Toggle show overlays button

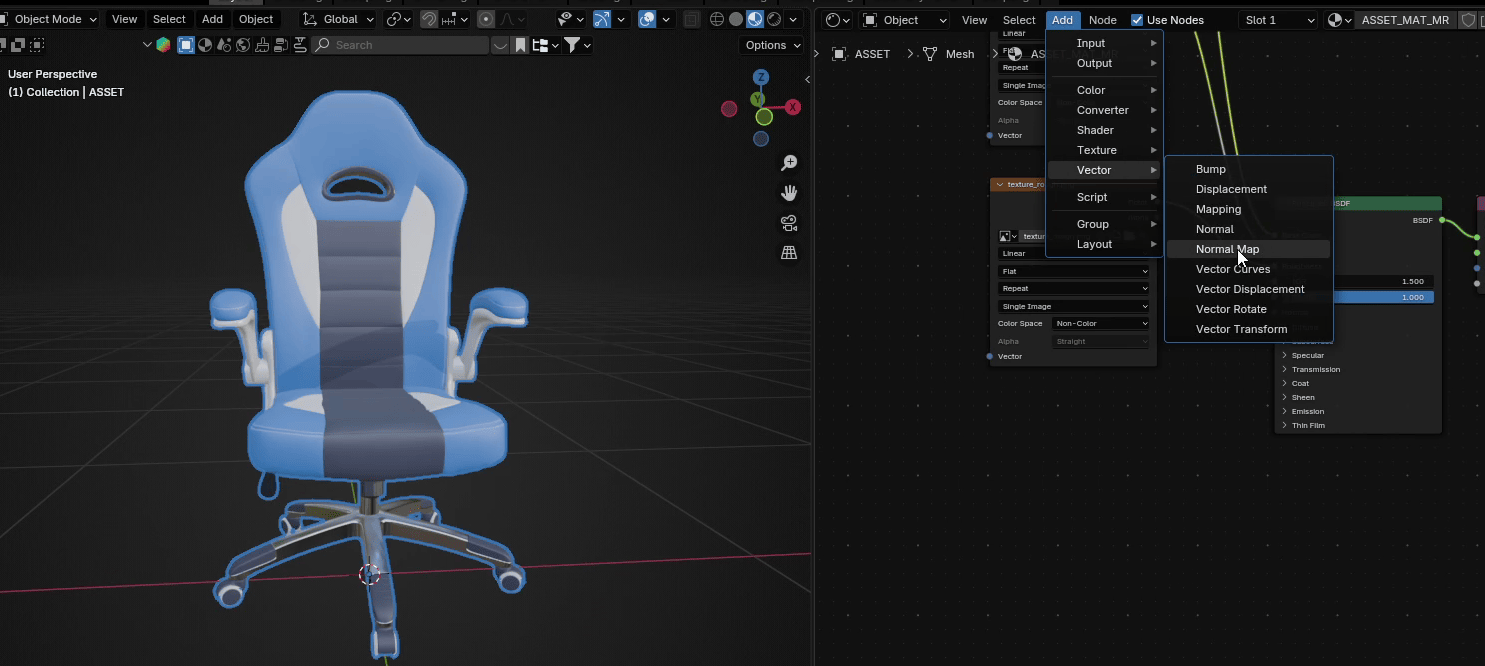(x=647, y=20)
